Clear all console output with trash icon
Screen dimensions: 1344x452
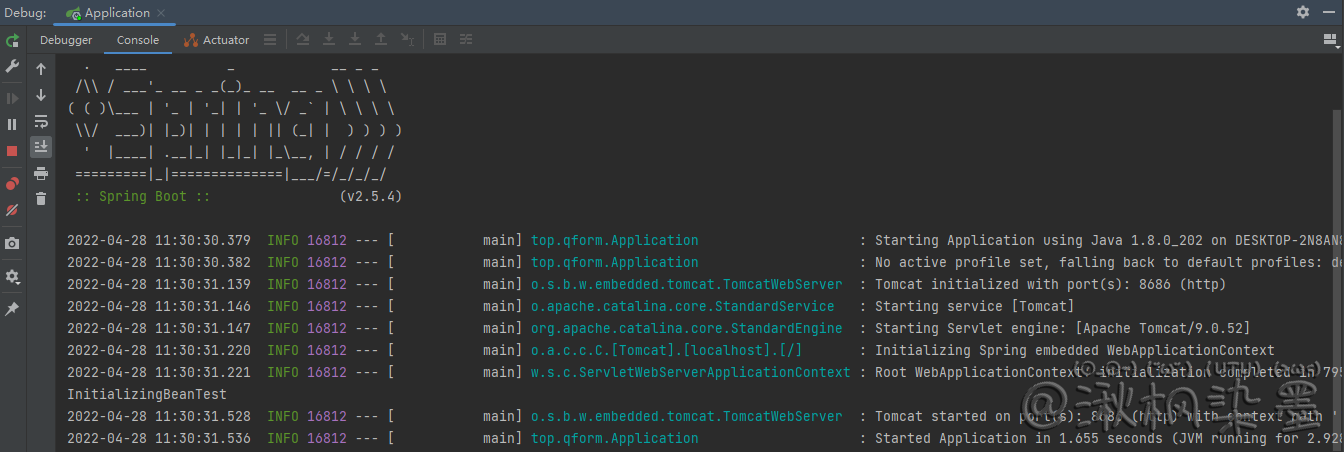click(x=41, y=199)
